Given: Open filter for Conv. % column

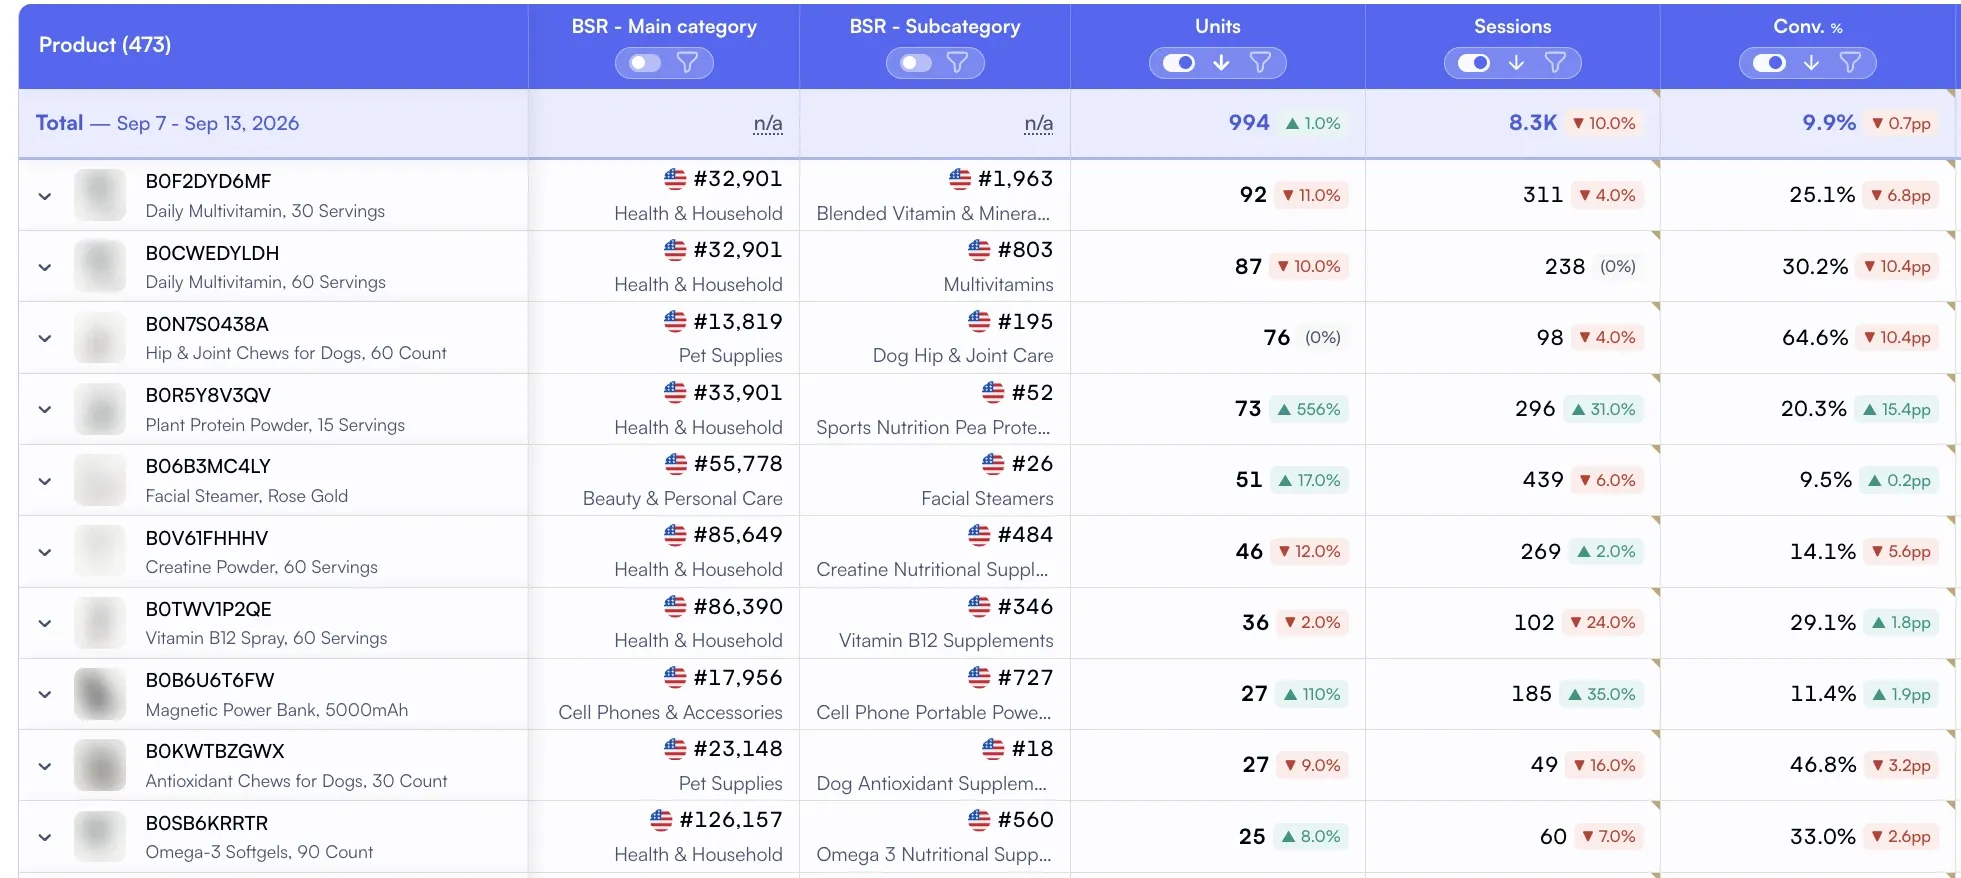Looking at the screenshot, I should [x=1850, y=63].
